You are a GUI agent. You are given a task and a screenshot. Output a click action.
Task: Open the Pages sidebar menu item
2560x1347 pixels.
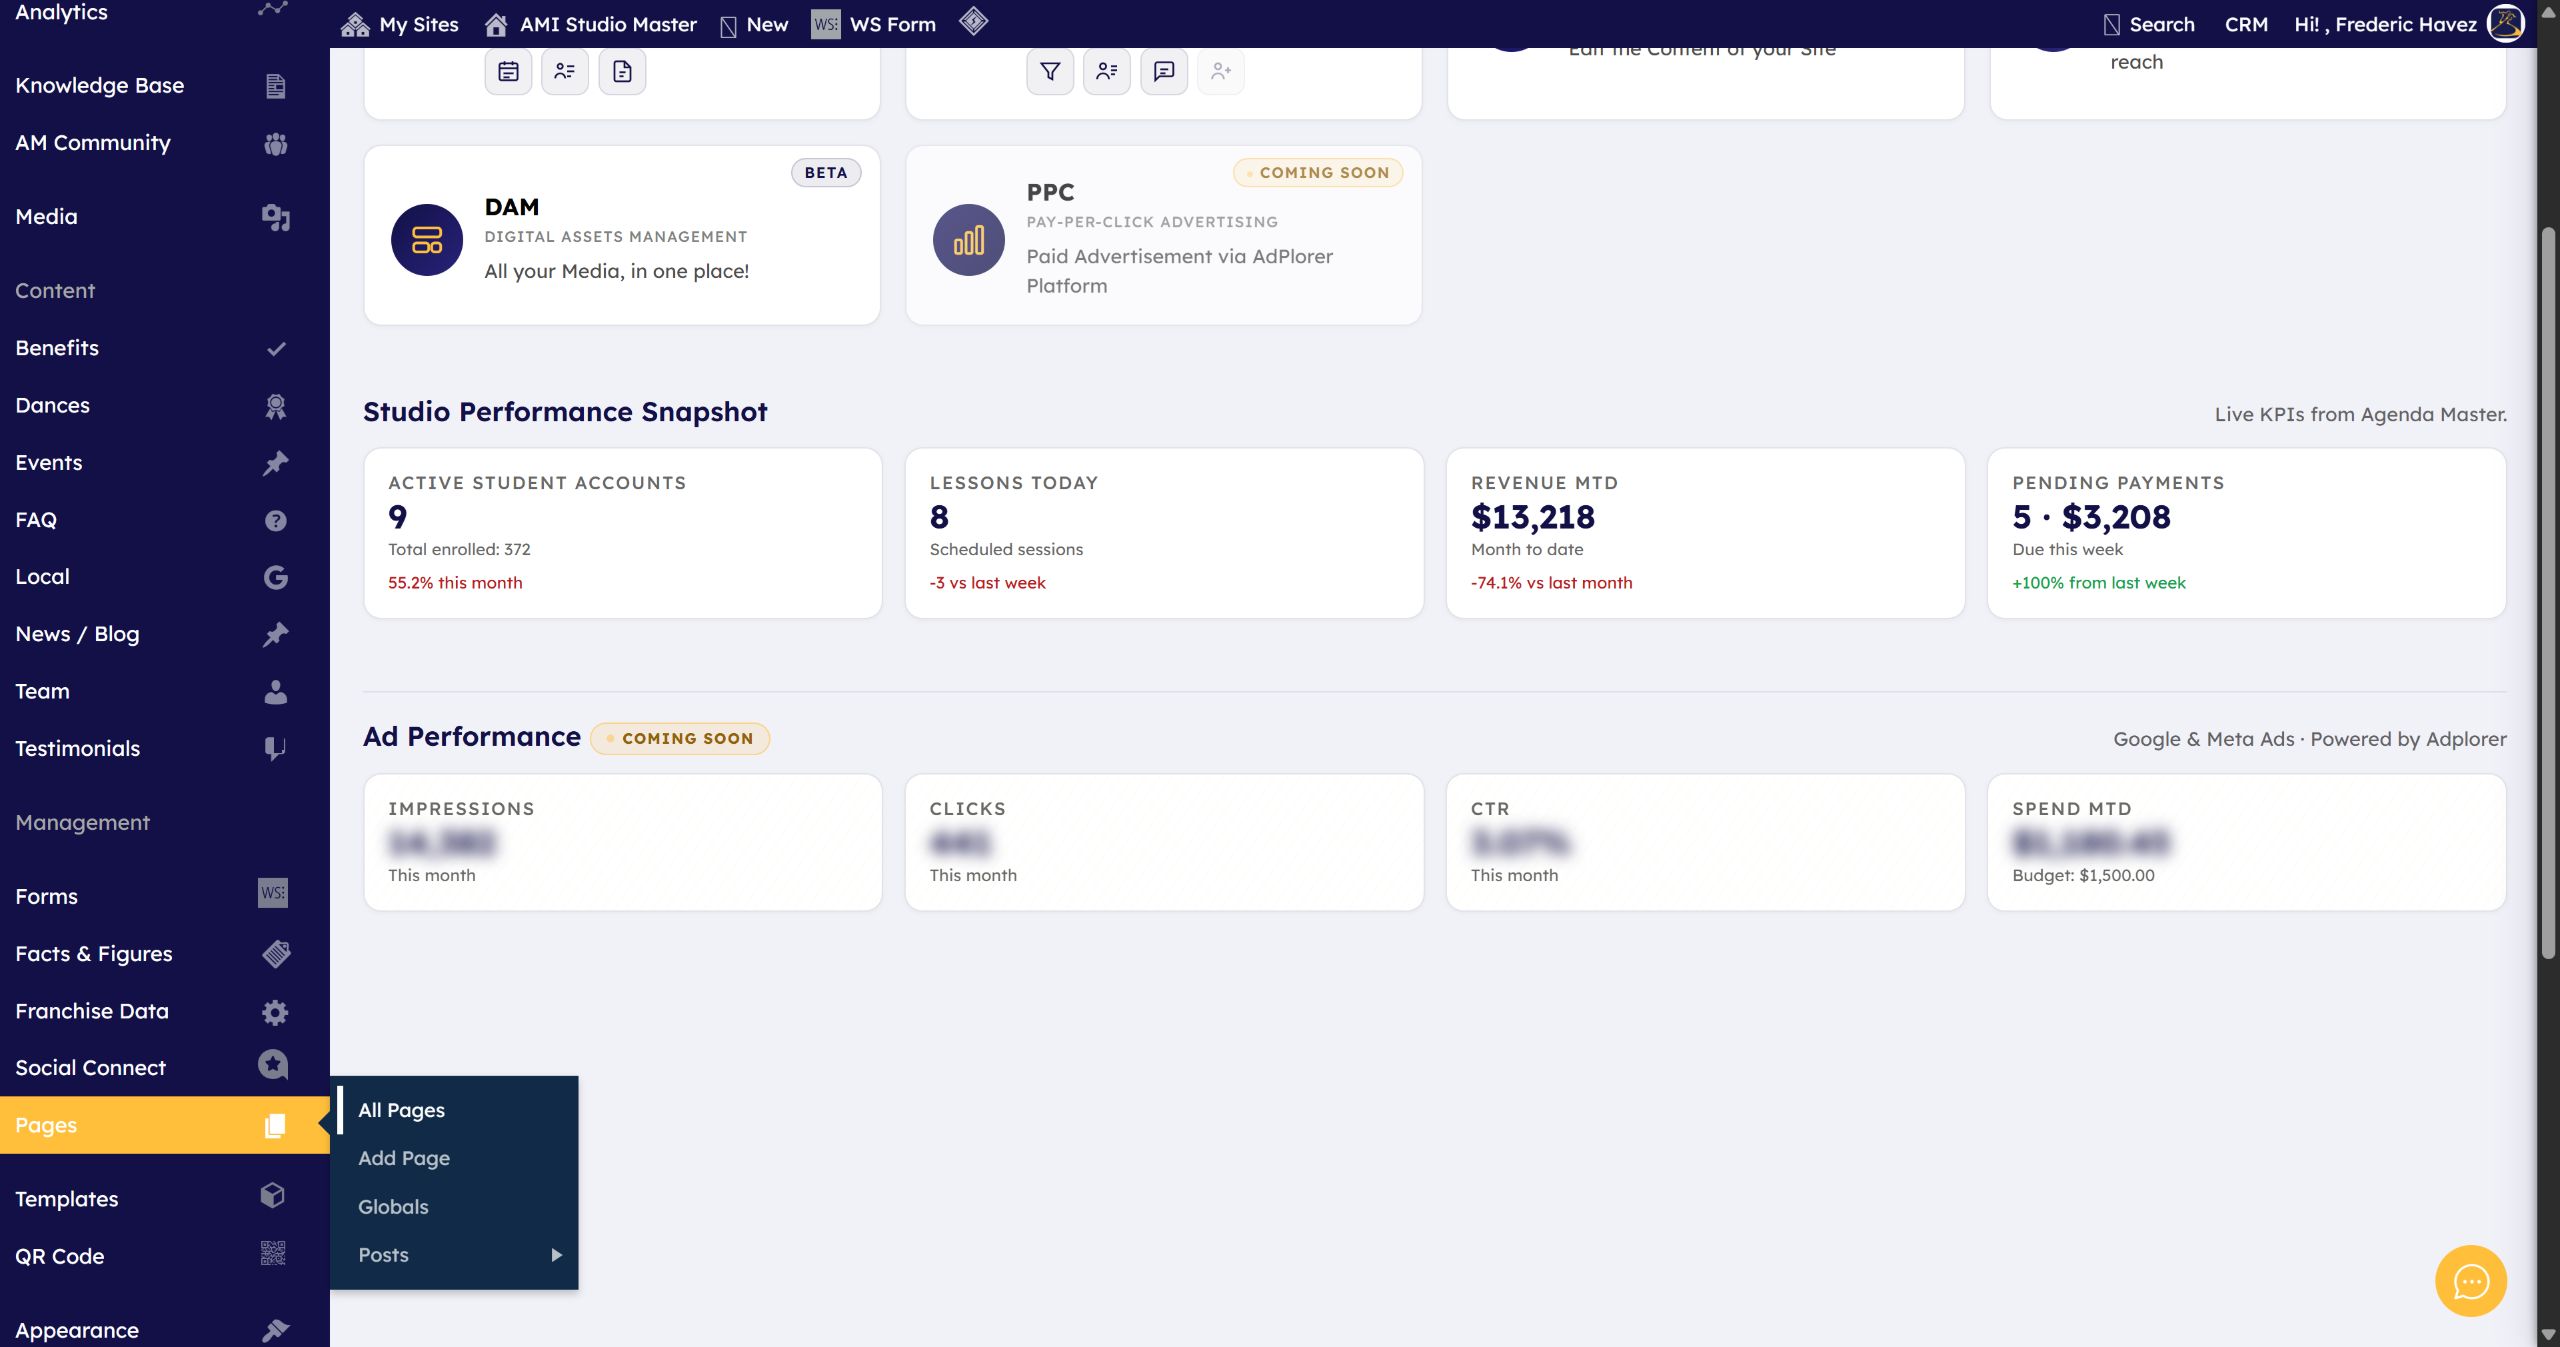[165, 1125]
